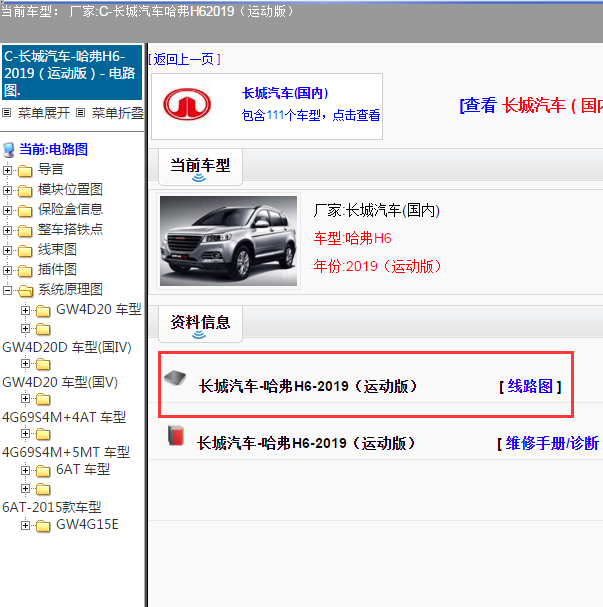This screenshot has width=603, height=607.
Task: Open GW4D20D 车型(国IV) item
Action: tap(67, 347)
